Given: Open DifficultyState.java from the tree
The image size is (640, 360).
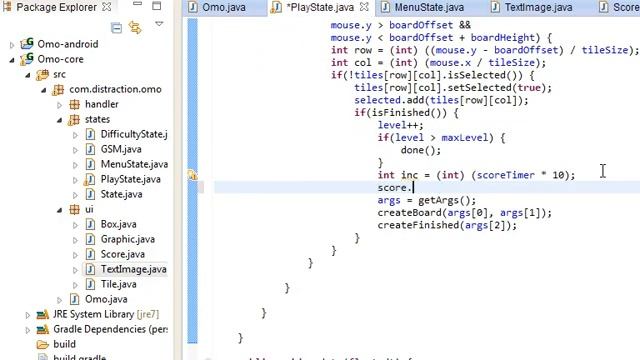Looking at the screenshot, I should 134,134.
